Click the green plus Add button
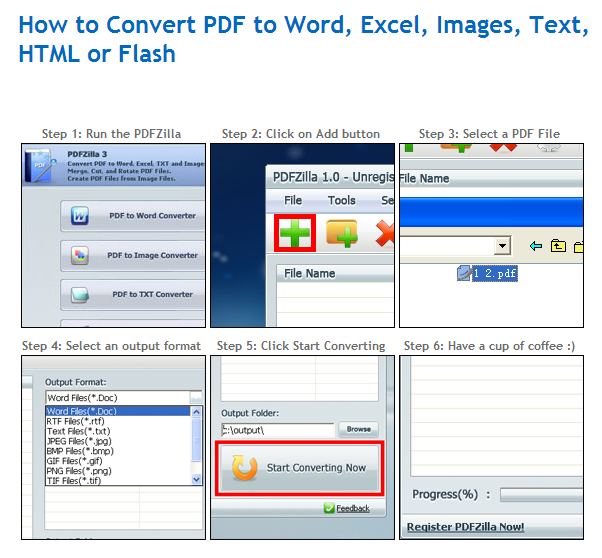602x558 pixels. point(295,234)
